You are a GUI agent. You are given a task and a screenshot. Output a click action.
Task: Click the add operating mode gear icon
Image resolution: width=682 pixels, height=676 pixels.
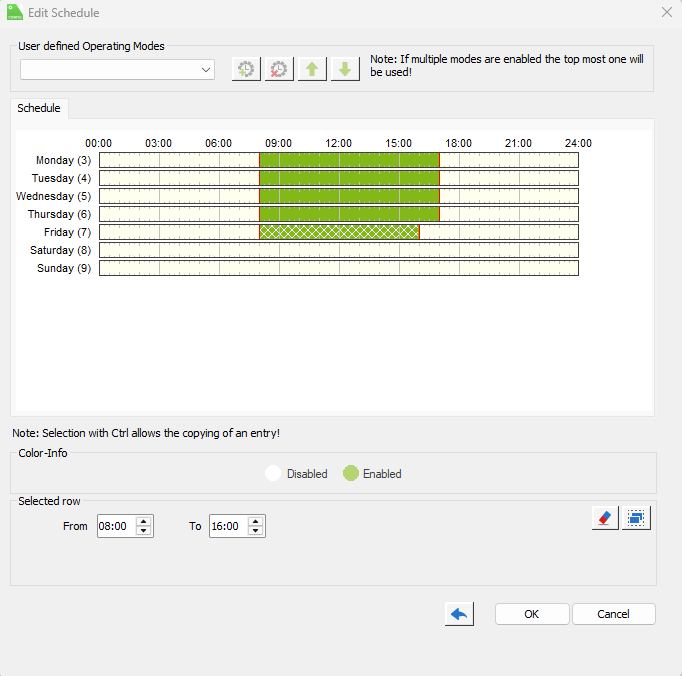[246, 70]
